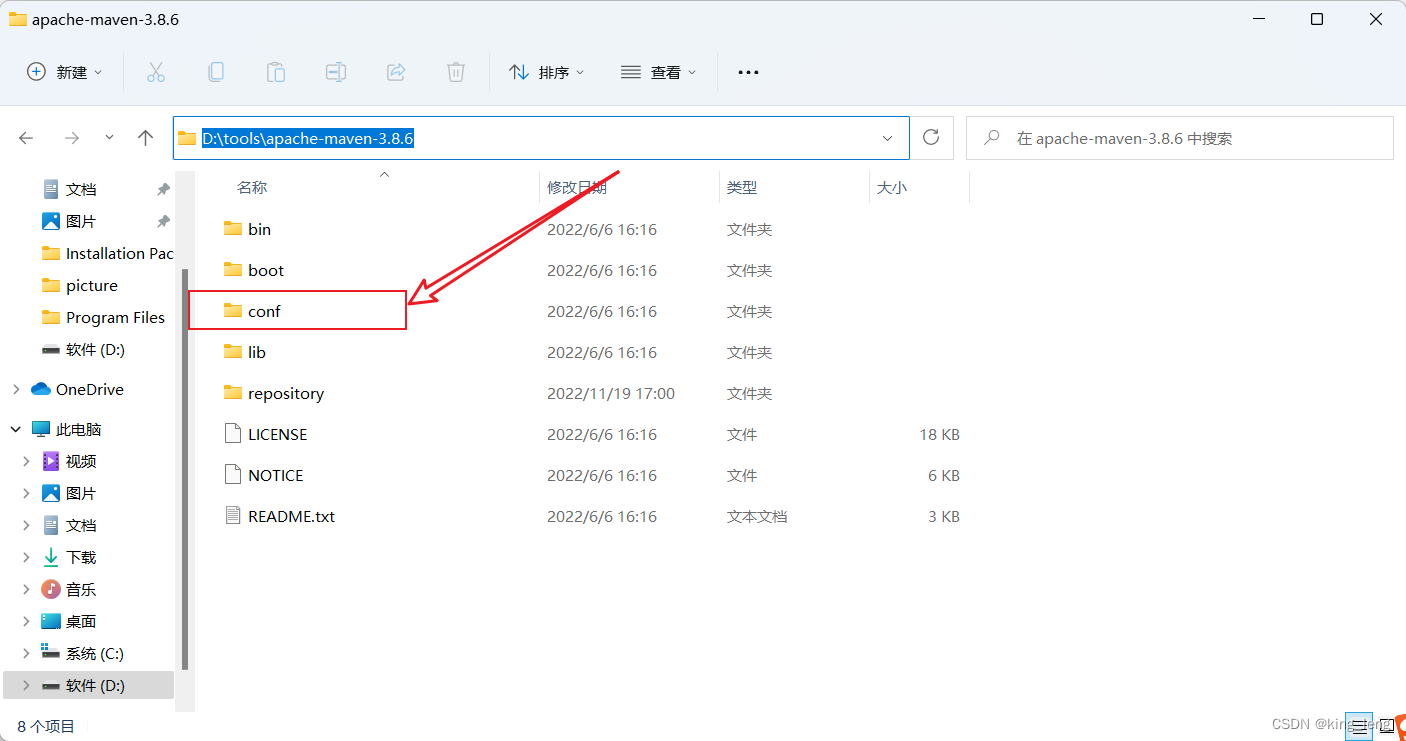
Task: Click the 此电脑 computer icon
Action: (x=41, y=429)
